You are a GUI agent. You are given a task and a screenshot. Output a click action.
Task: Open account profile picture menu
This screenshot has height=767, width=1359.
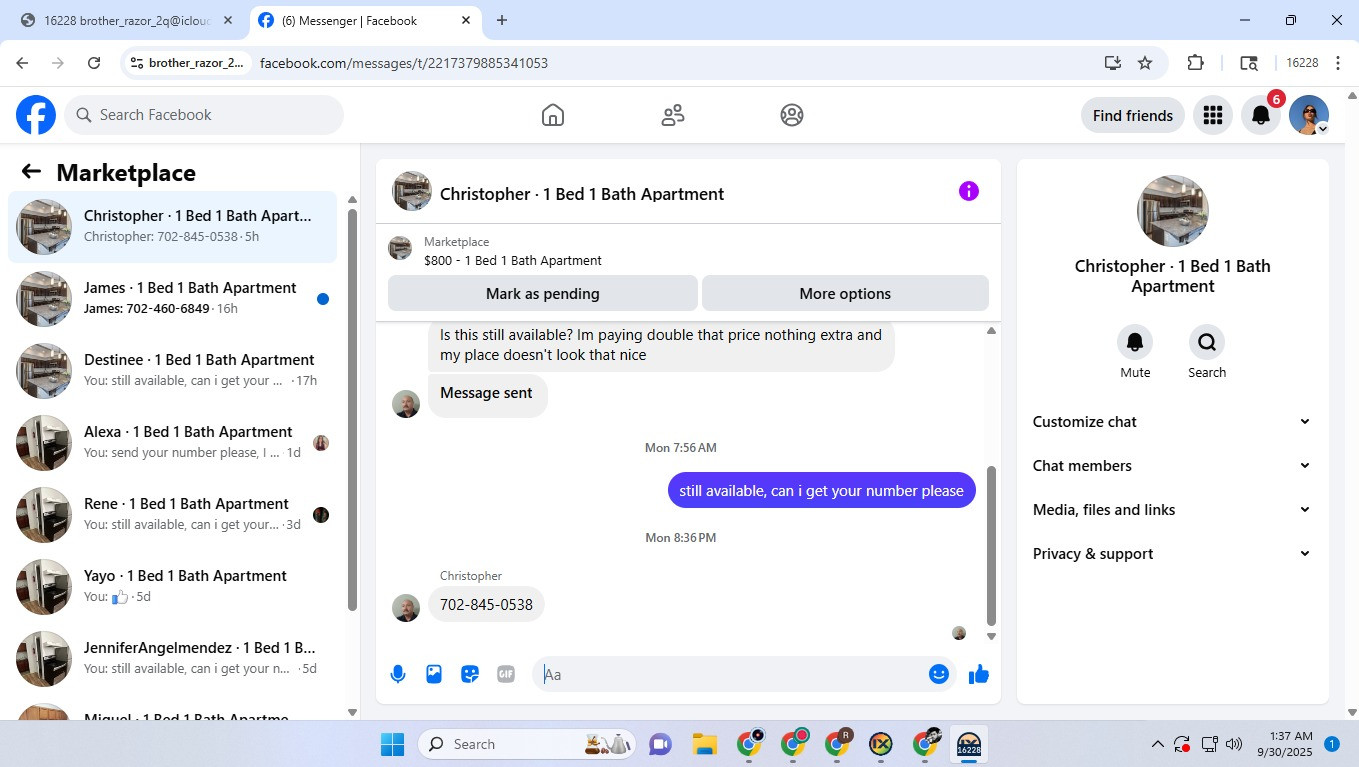tap(1309, 115)
